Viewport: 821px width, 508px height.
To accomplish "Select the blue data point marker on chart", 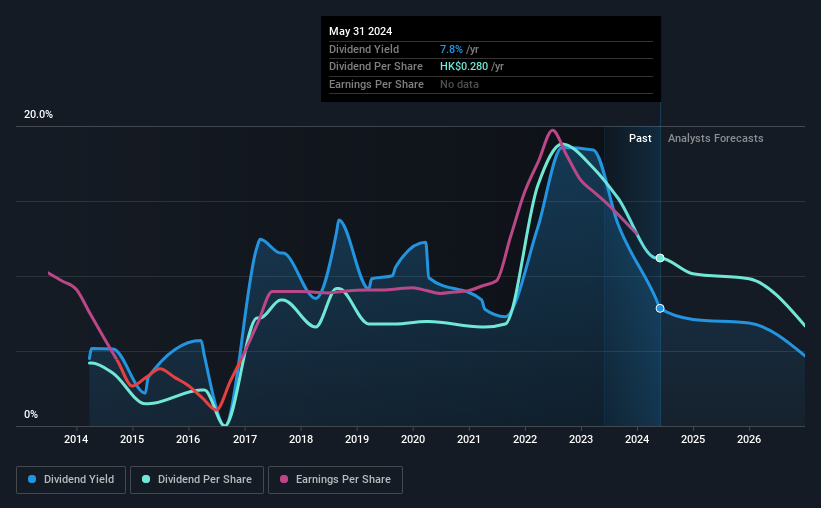I will (x=660, y=308).
